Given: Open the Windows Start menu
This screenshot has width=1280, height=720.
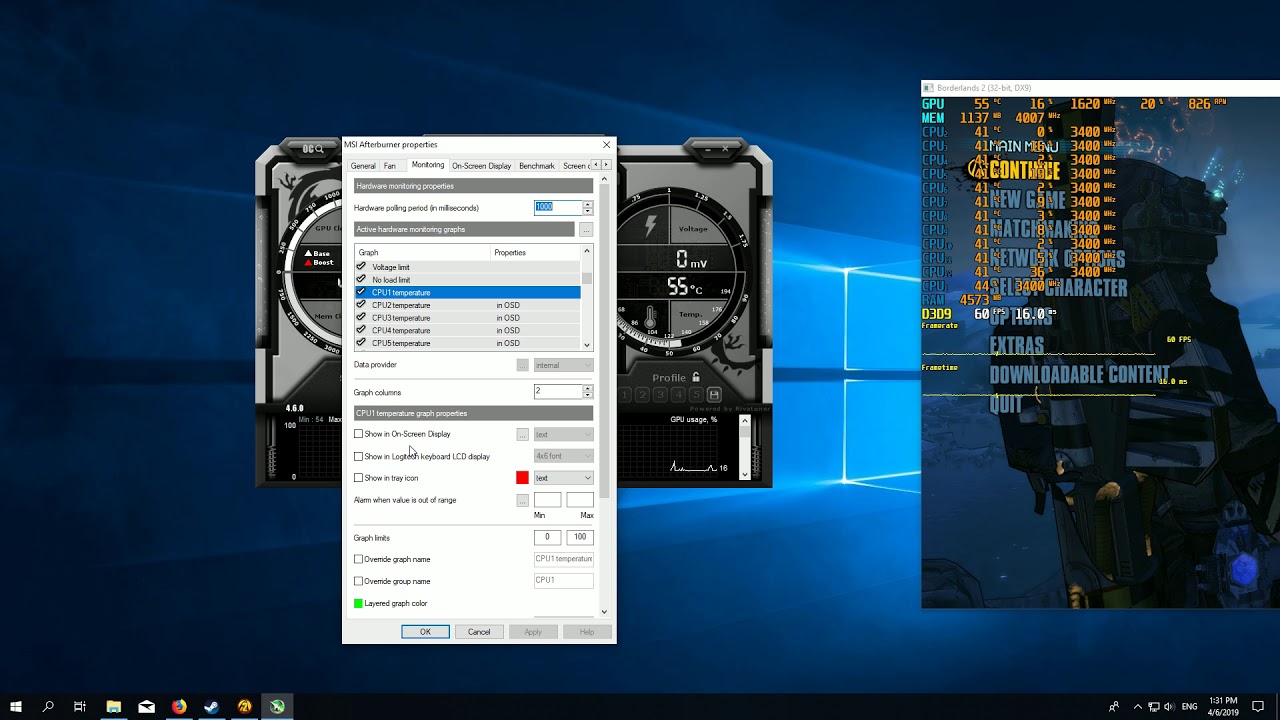Looking at the screenshot, I should pos(16,706).
